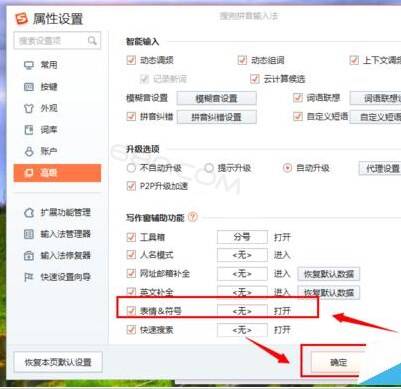The height and width of the screenshot is (389, 401).
Task: Uncheck the 表情&符号 checkbox
Action: [x=131, y=311]
